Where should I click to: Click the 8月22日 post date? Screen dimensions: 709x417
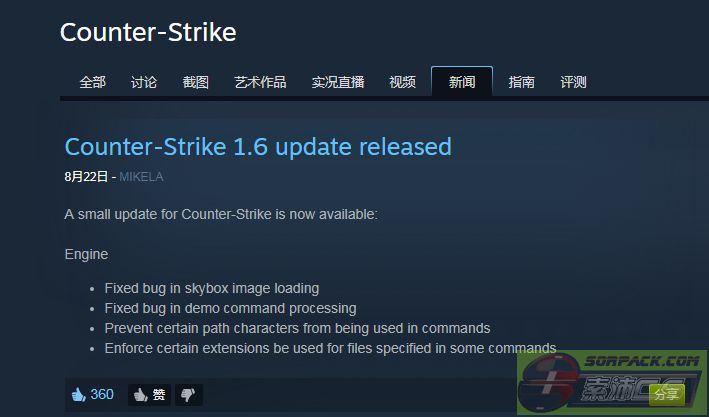coord(86,176)
